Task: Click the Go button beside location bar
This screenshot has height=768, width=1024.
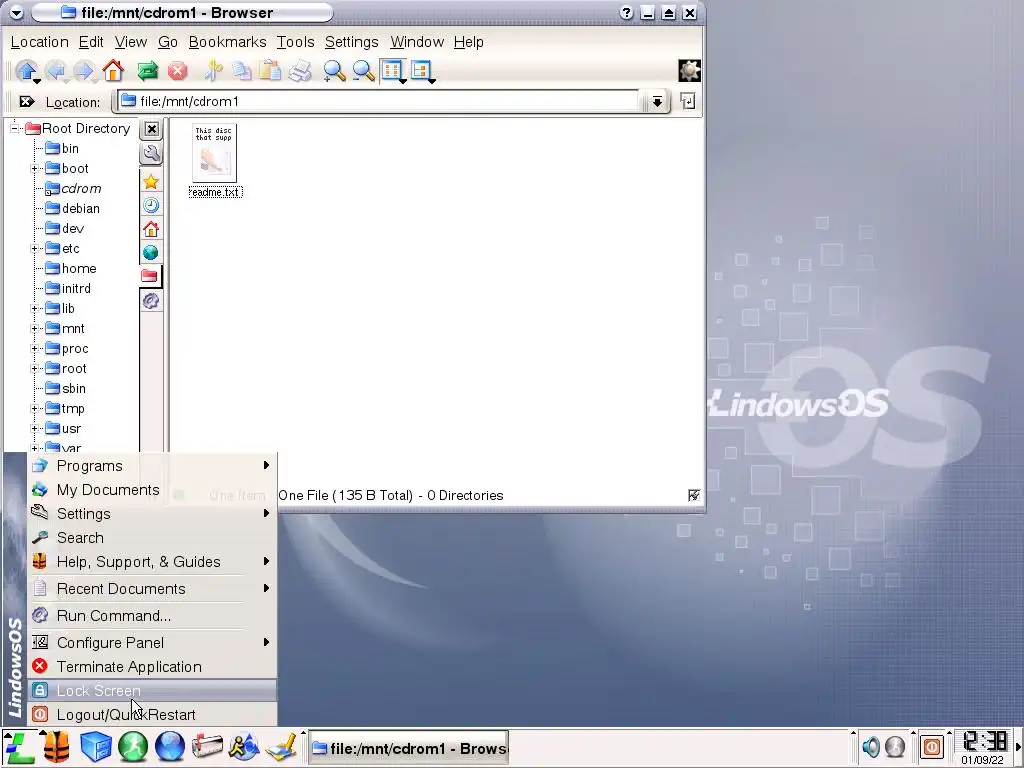Action: tap(688, 101)
